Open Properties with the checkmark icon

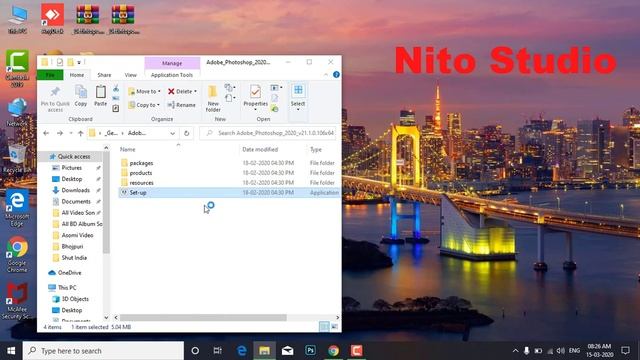tap(256, 92)
